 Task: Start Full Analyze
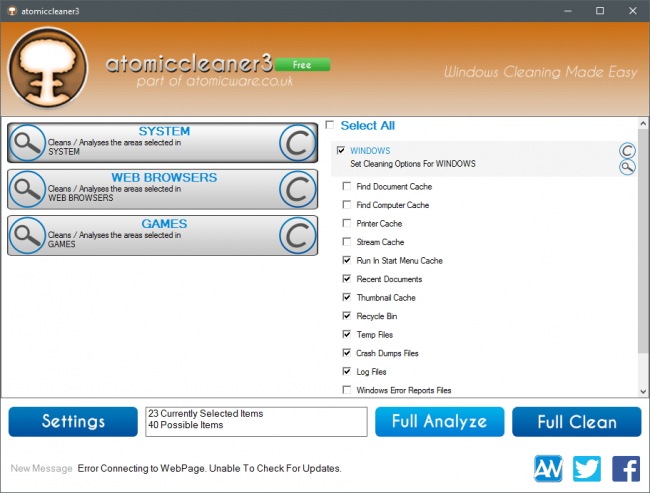coord(439,422)
